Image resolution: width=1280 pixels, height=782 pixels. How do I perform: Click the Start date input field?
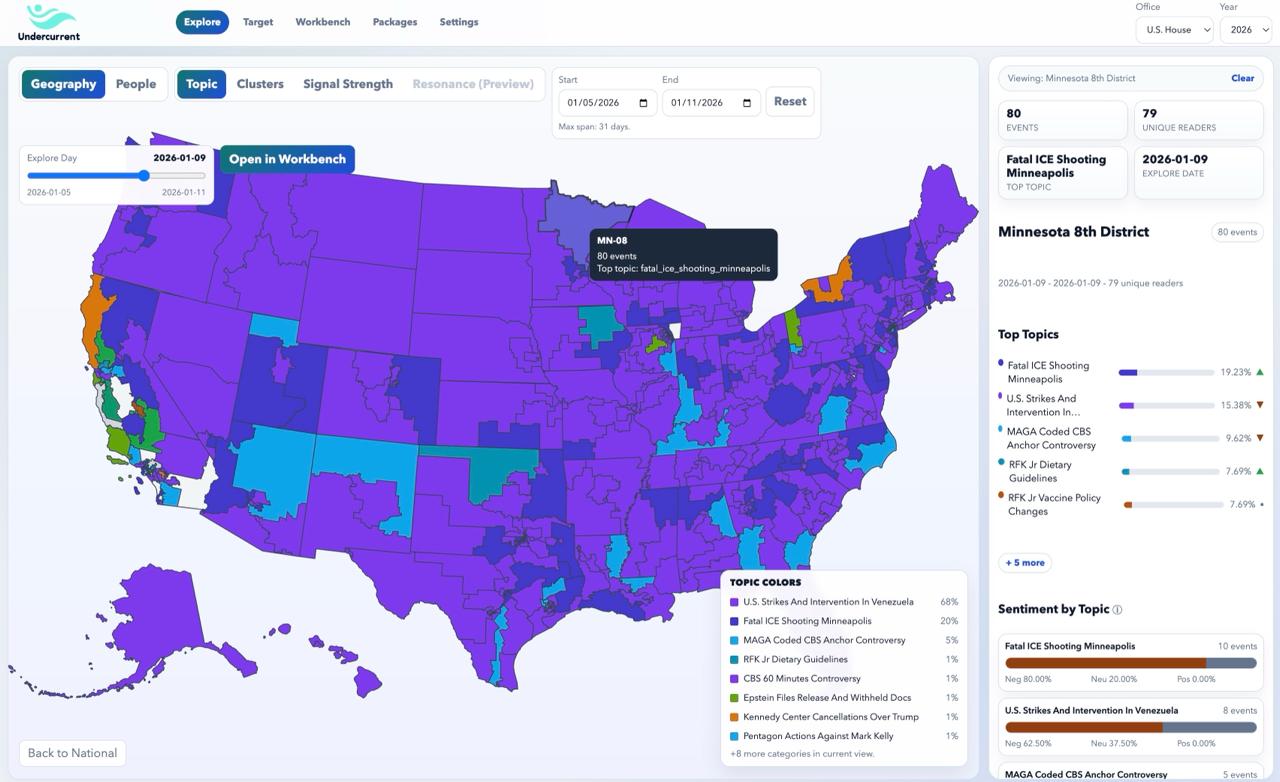[x=598, y=102]
